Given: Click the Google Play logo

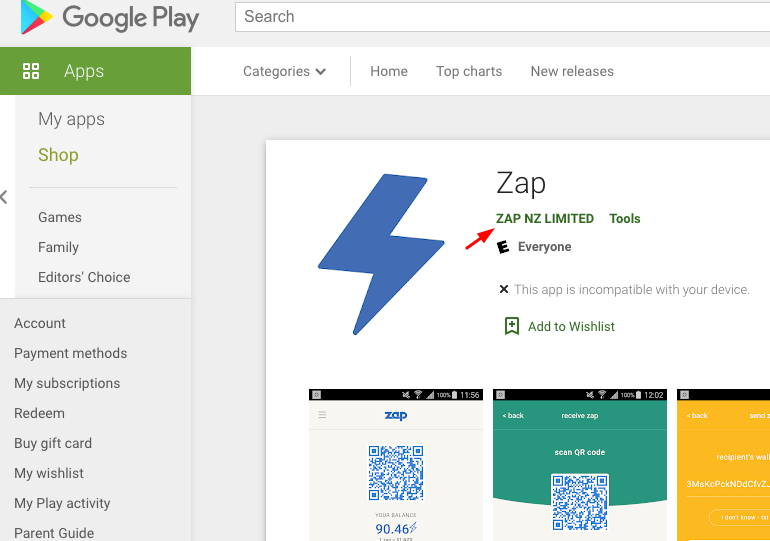Looking at the screenshot, I should pyautogui.click(x=110, y=18).
